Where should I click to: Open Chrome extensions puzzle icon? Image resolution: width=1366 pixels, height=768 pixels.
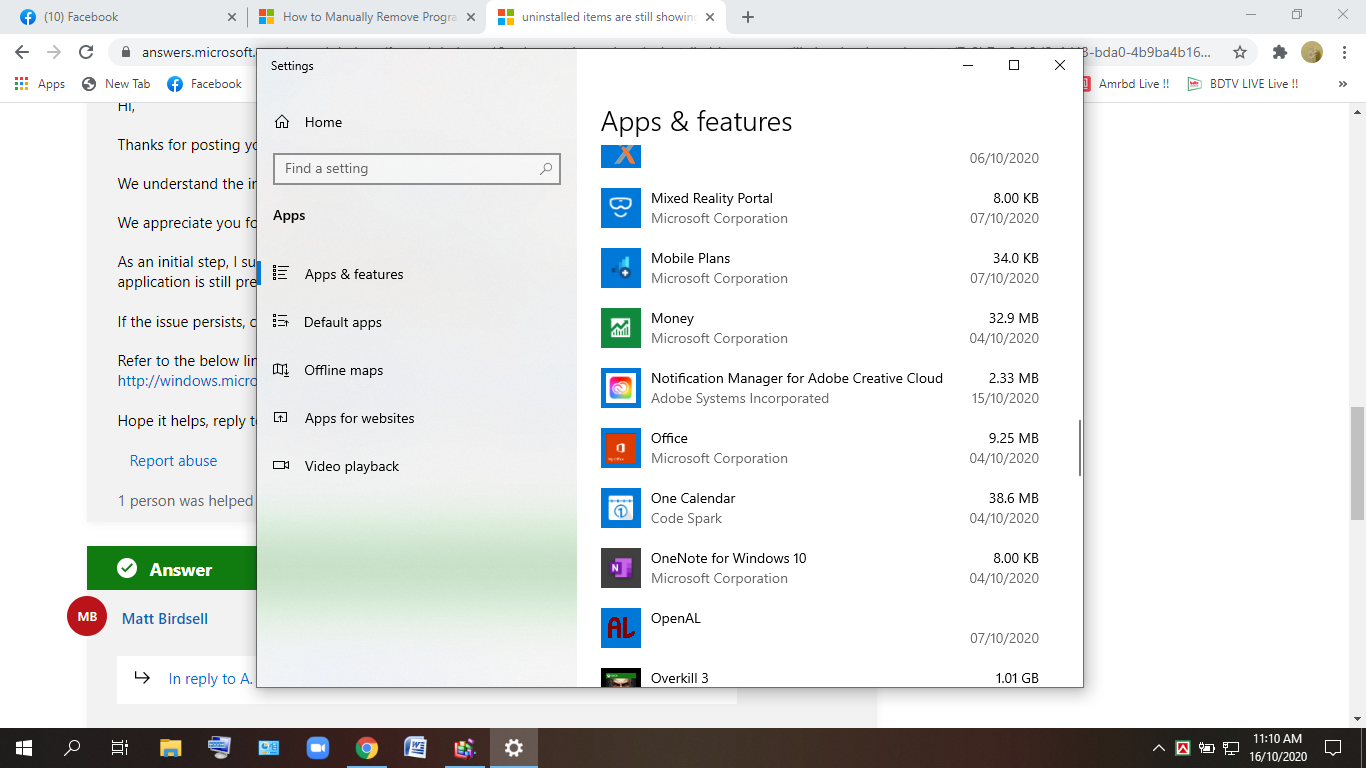click(1279, 52)
